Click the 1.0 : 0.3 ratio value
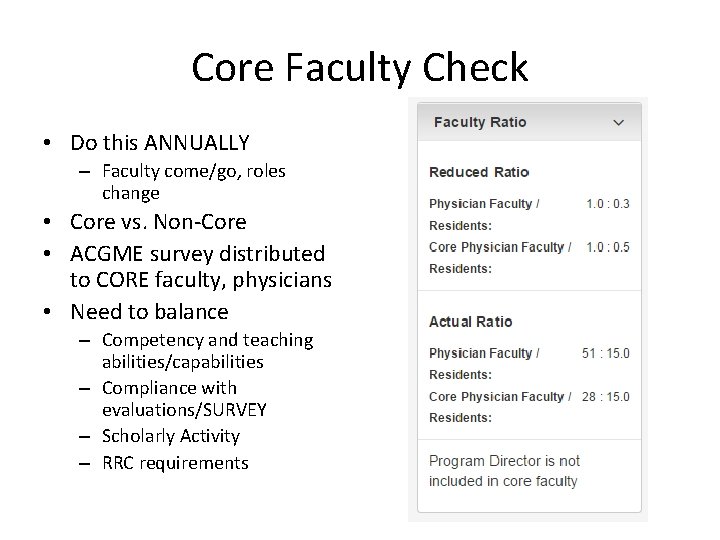 [607, 204]
